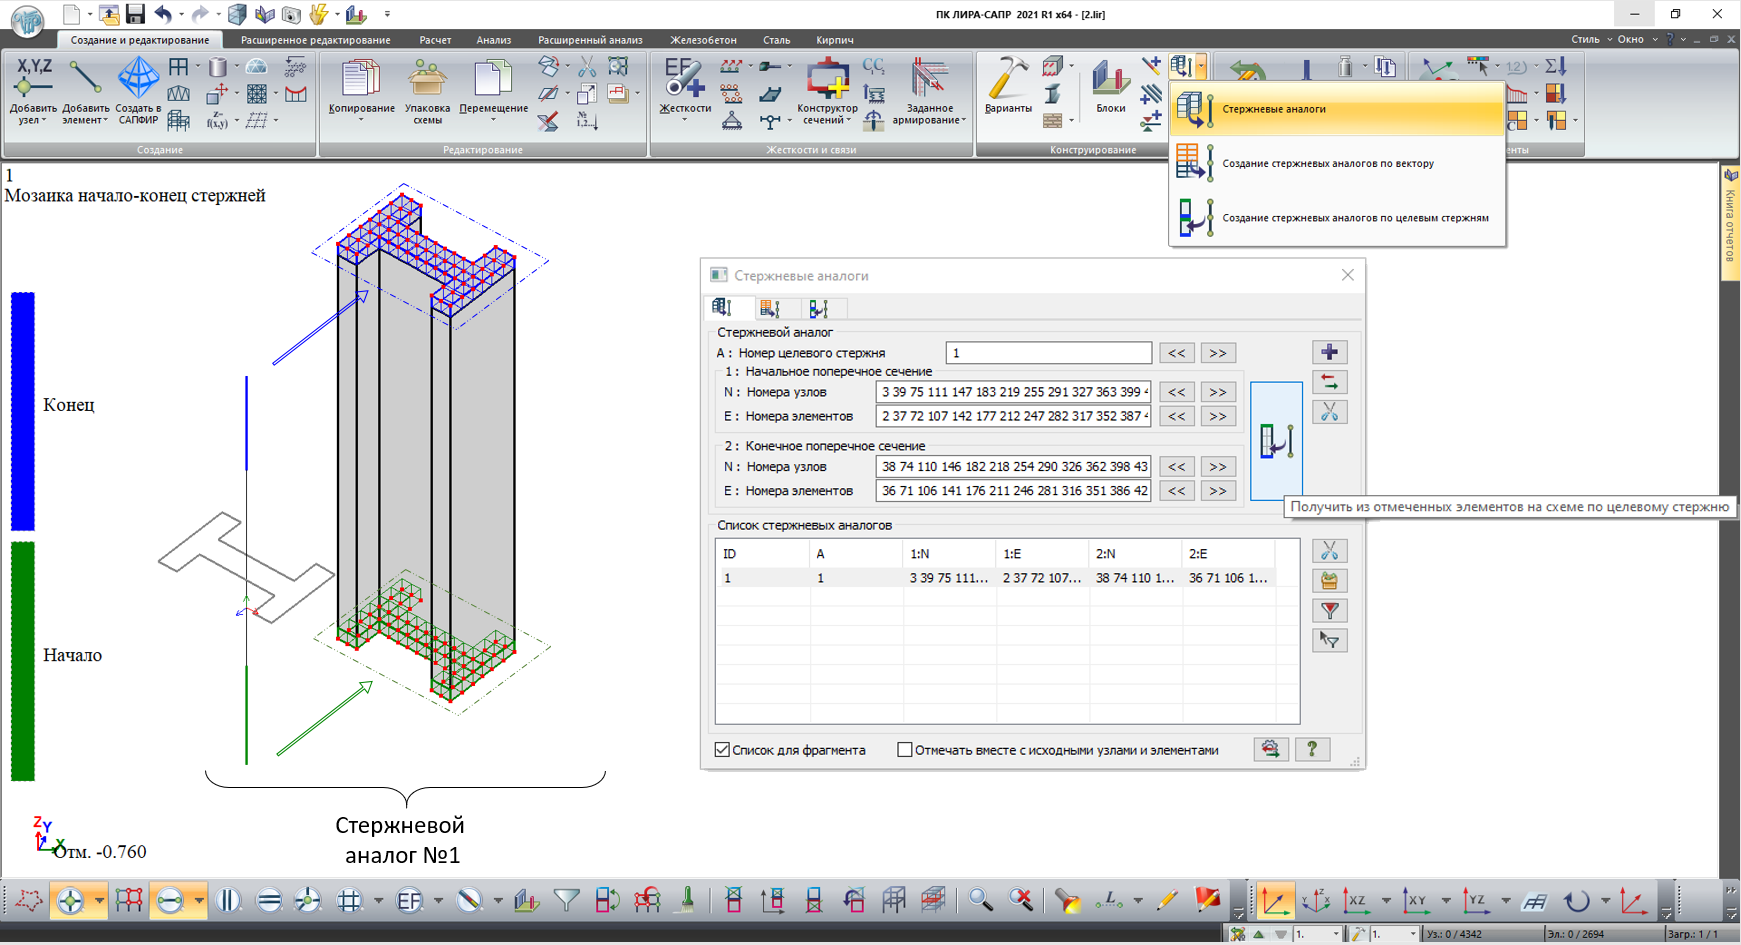
Task: Click the large get-from-selected-elements button
Action: [x=1276, y=441]
